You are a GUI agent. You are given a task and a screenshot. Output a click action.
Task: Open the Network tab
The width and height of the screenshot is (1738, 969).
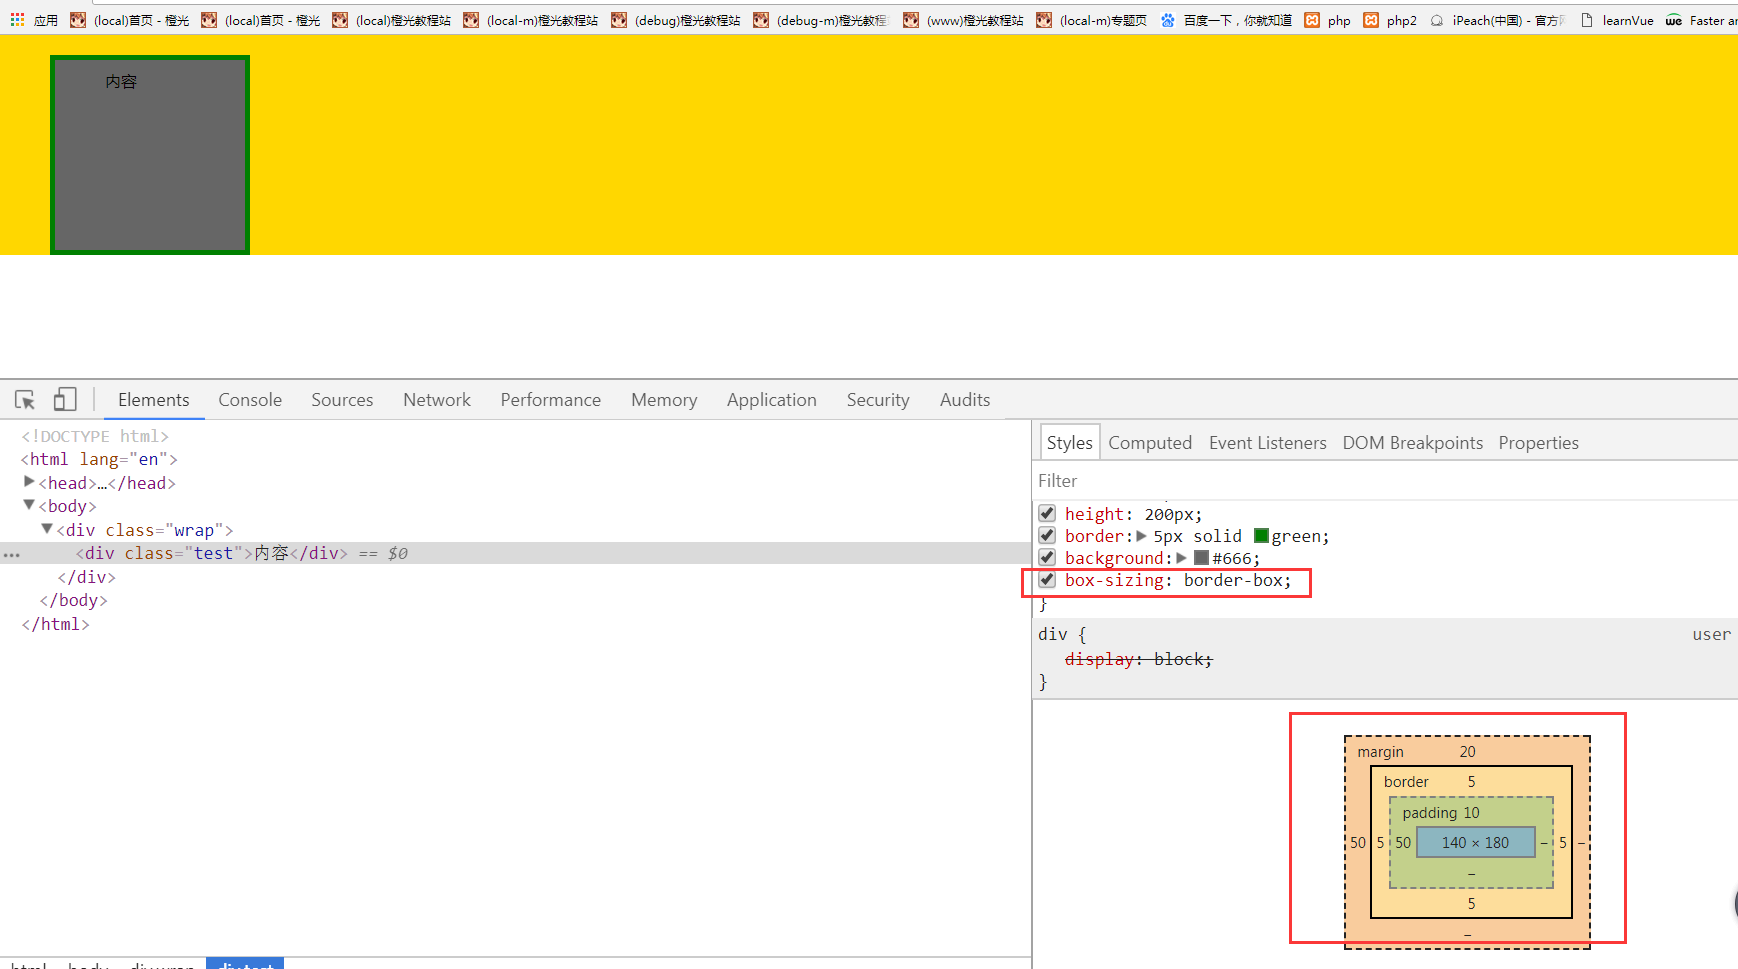pyautogui.click(x=437, y=400)
